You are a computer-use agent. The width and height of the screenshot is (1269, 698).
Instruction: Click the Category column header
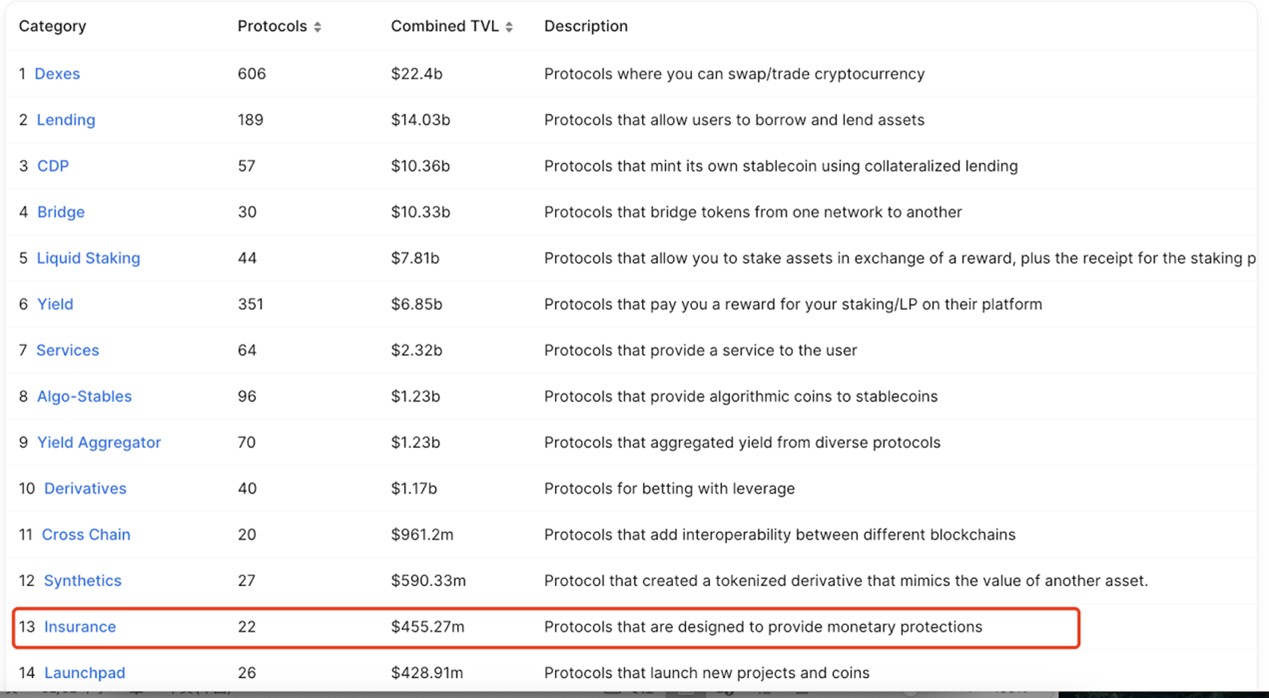coord(52,26)
